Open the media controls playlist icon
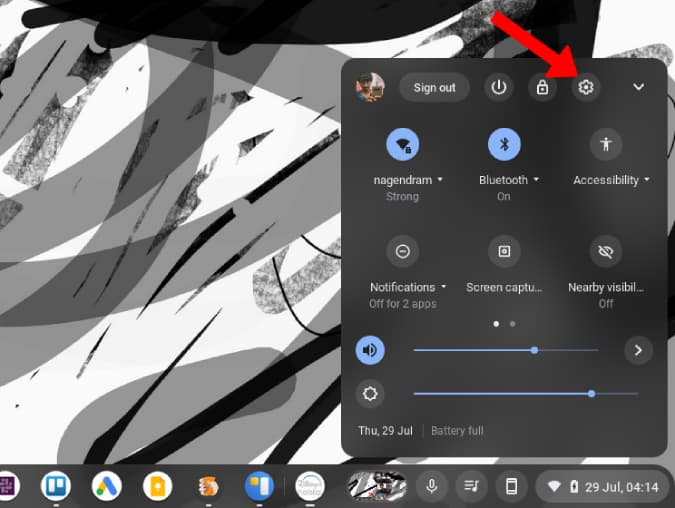The image size is (675, 508). click(471, 486)
